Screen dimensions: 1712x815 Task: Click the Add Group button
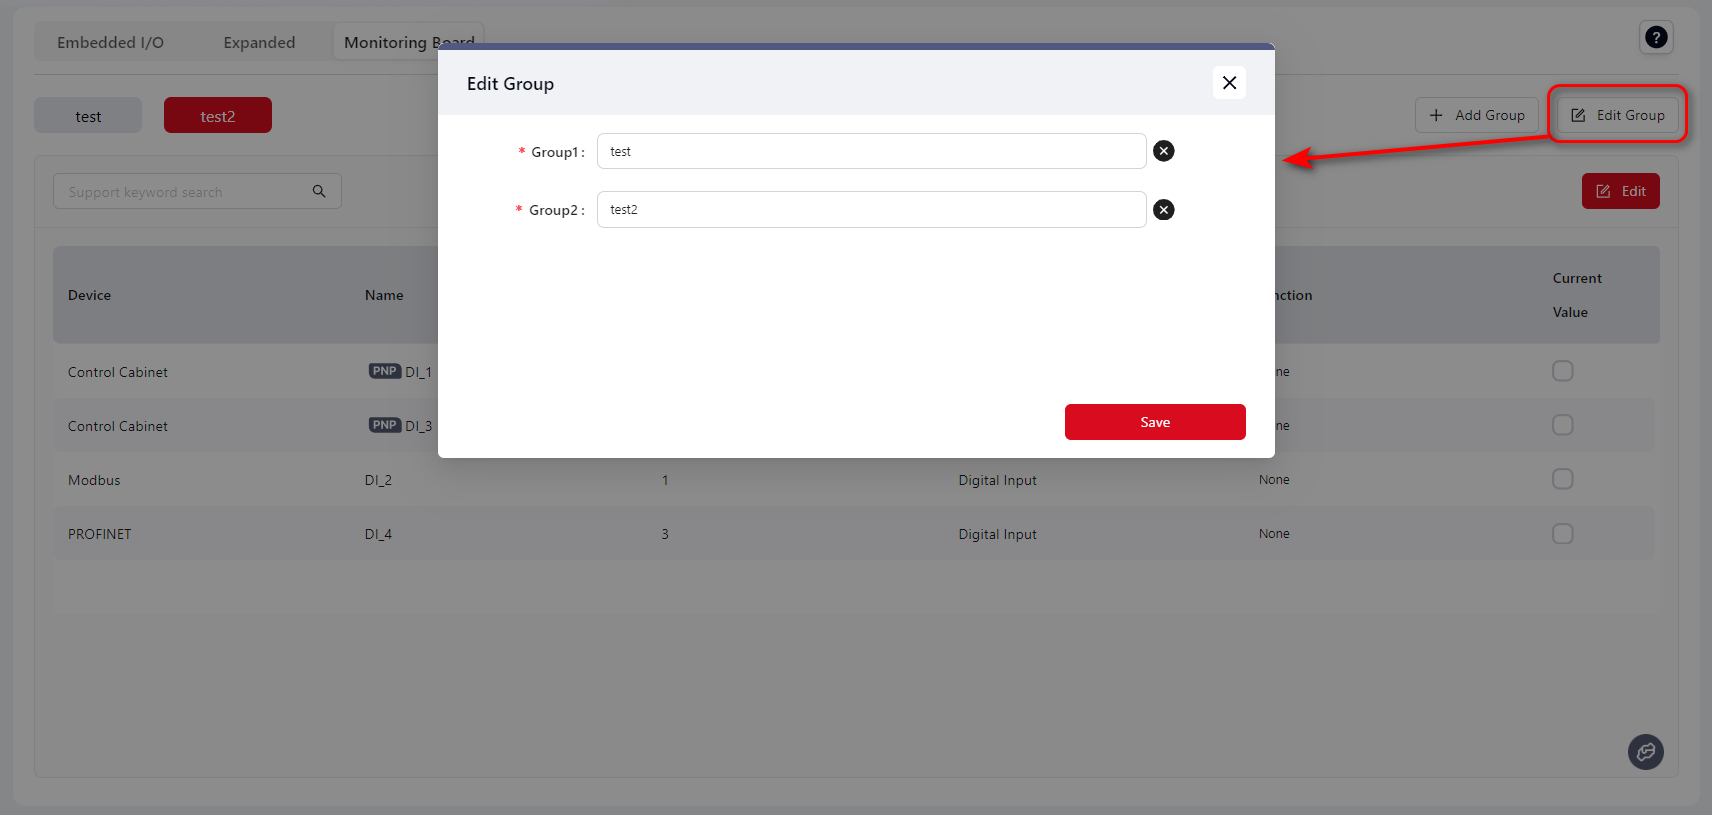(x=1476, y=115)
